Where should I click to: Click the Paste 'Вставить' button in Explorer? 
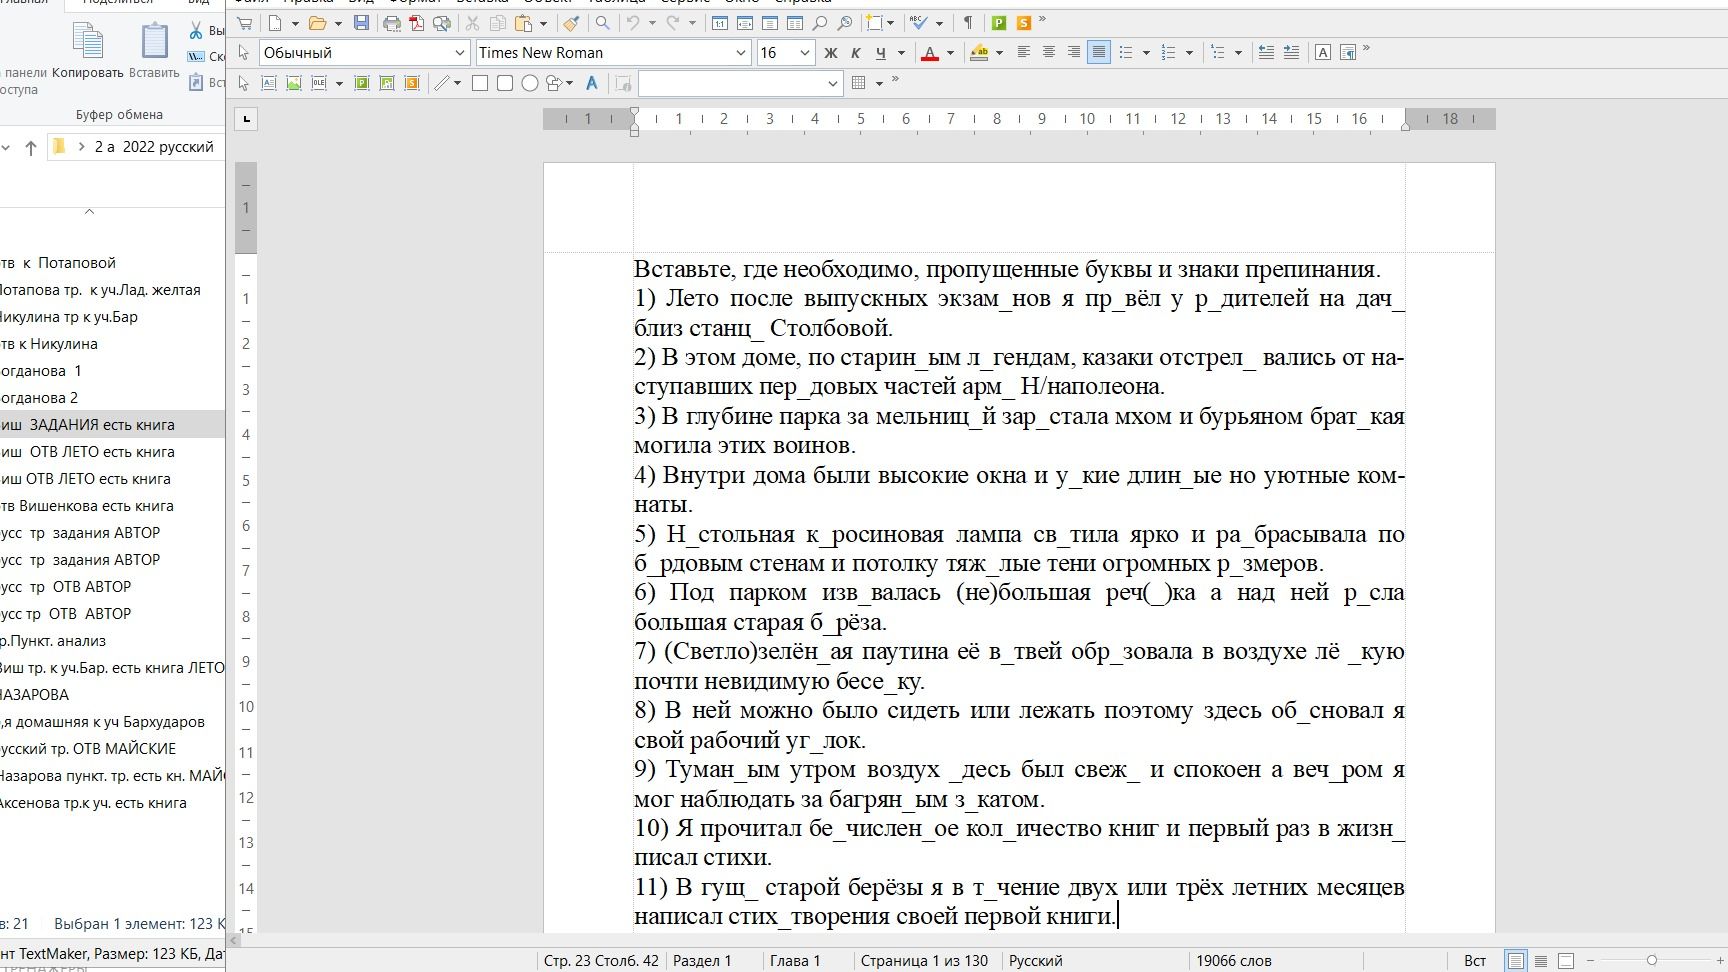click(154, 52)
